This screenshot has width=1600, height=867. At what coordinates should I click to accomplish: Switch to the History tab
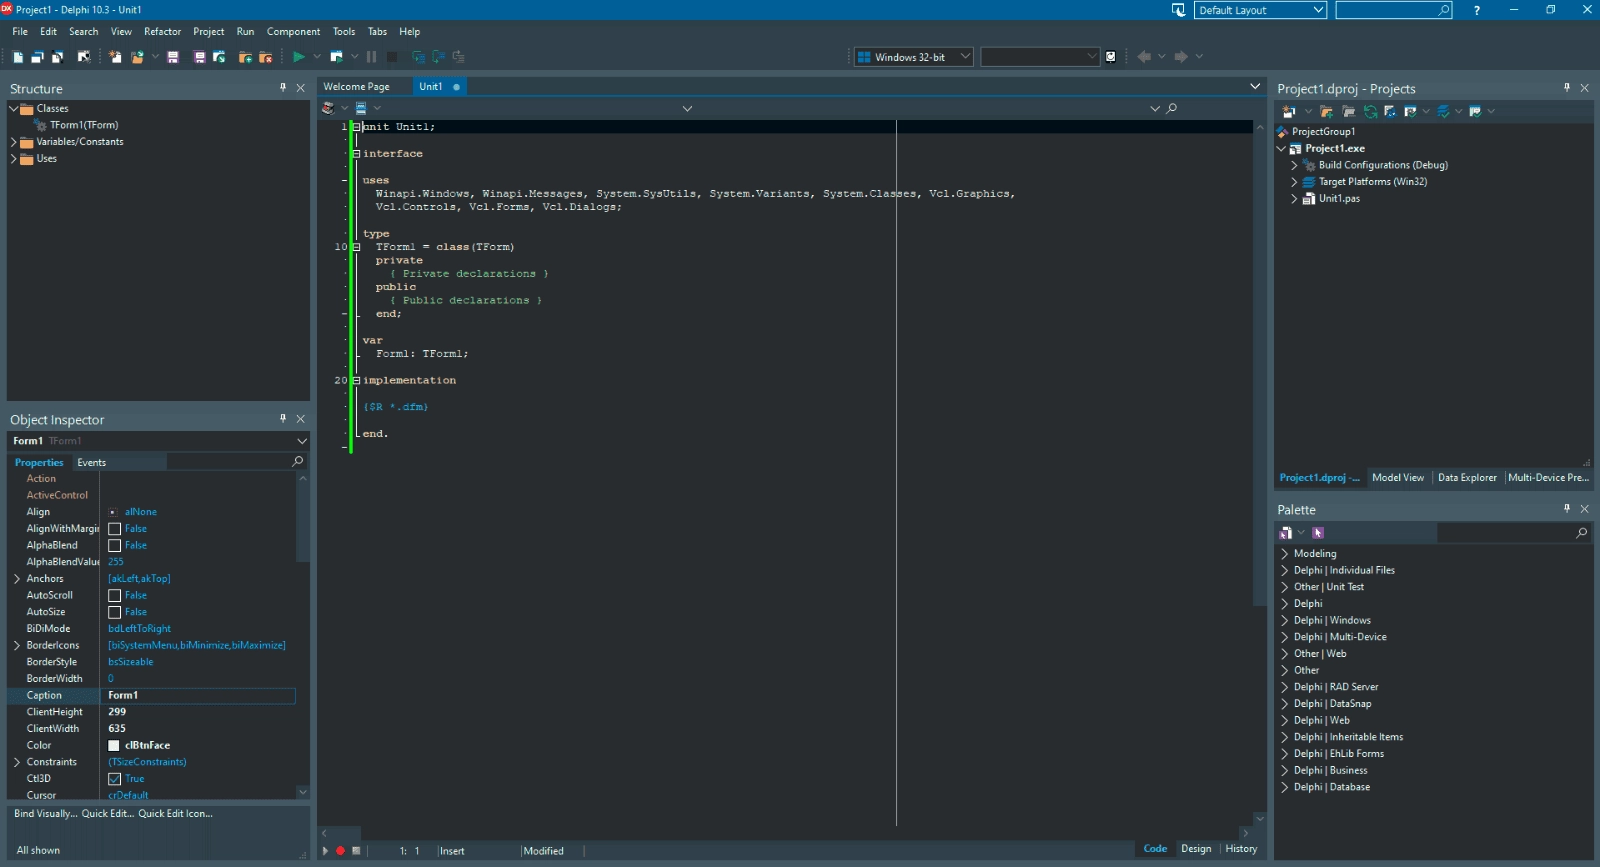pyautogui.click(x=1241, y=849)
